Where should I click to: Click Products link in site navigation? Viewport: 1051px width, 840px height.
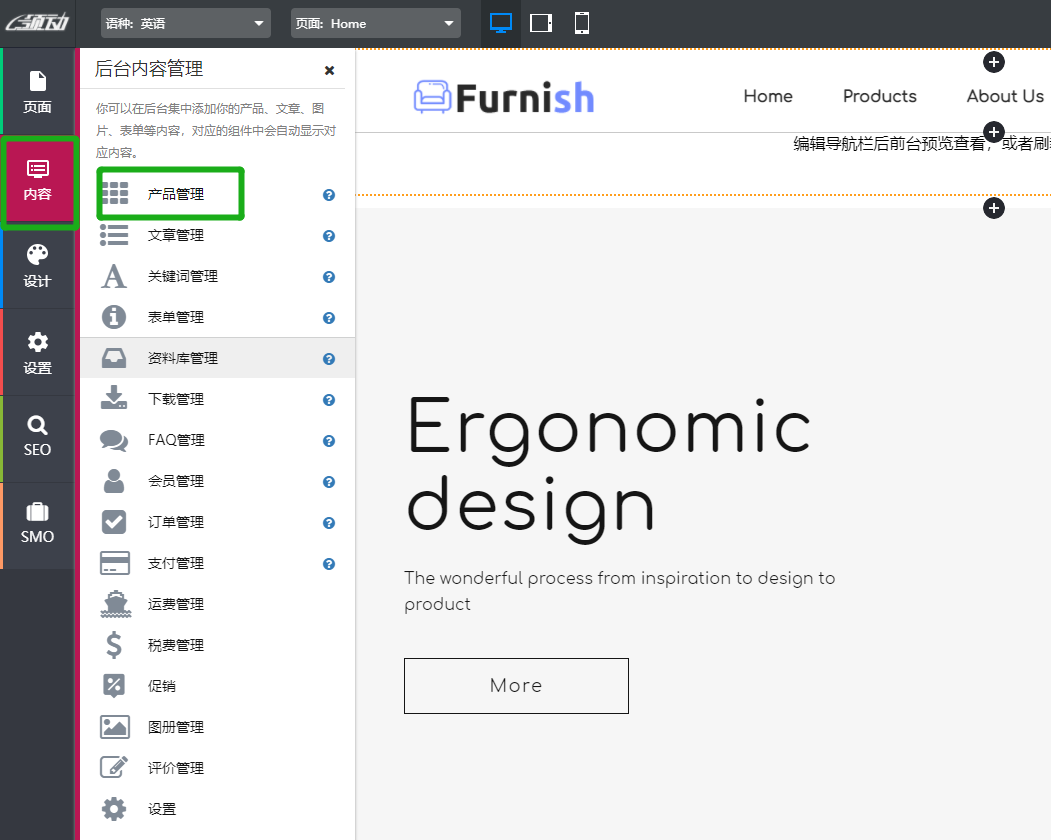[879, 96]
